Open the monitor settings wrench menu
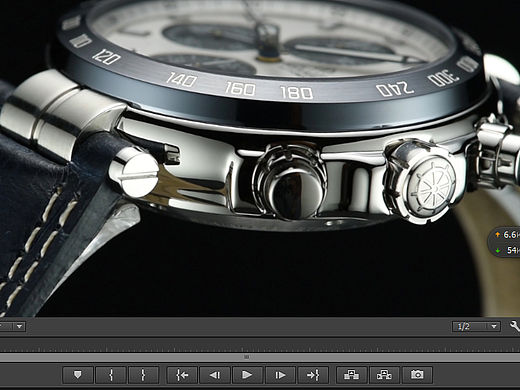 [514, 326]
